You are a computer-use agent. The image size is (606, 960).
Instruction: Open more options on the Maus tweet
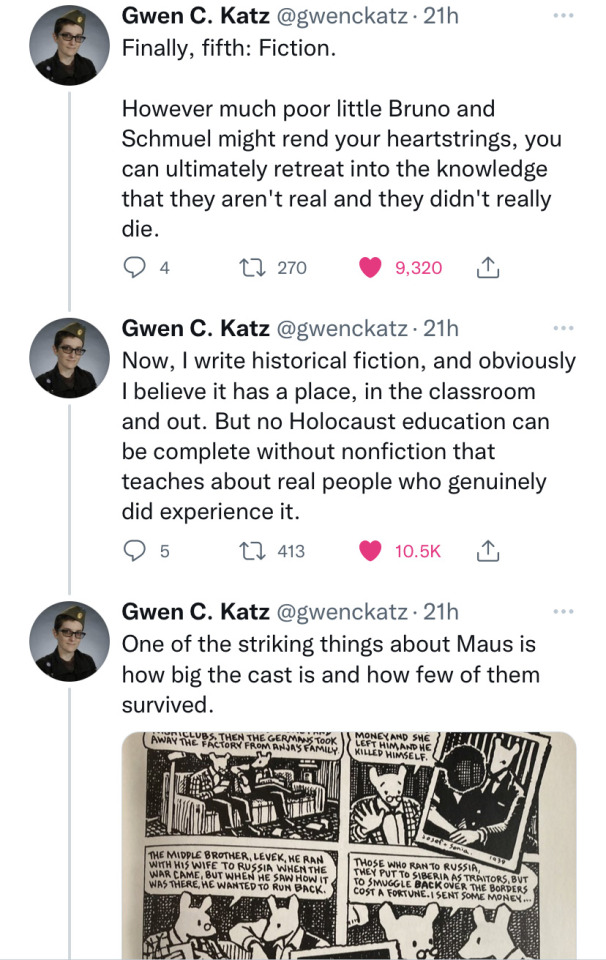pyautogui.click(x=564, y=610)
